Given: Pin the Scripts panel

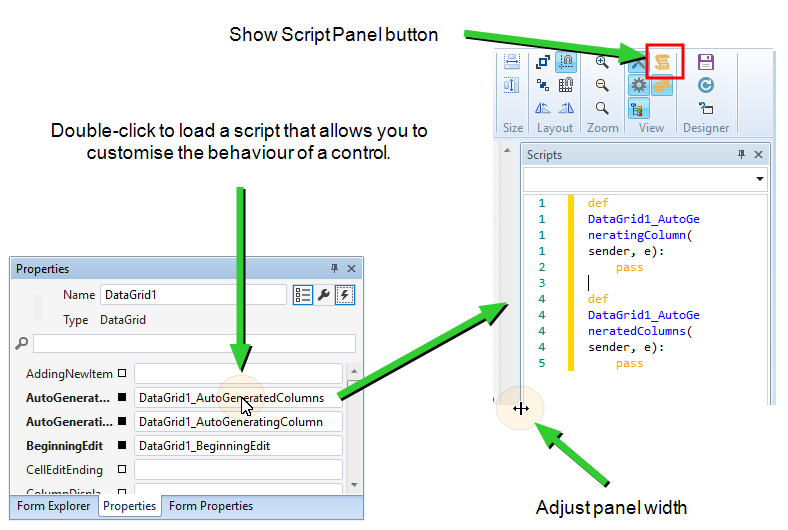Looking at the screenshot, I should [x=741, y=154].
